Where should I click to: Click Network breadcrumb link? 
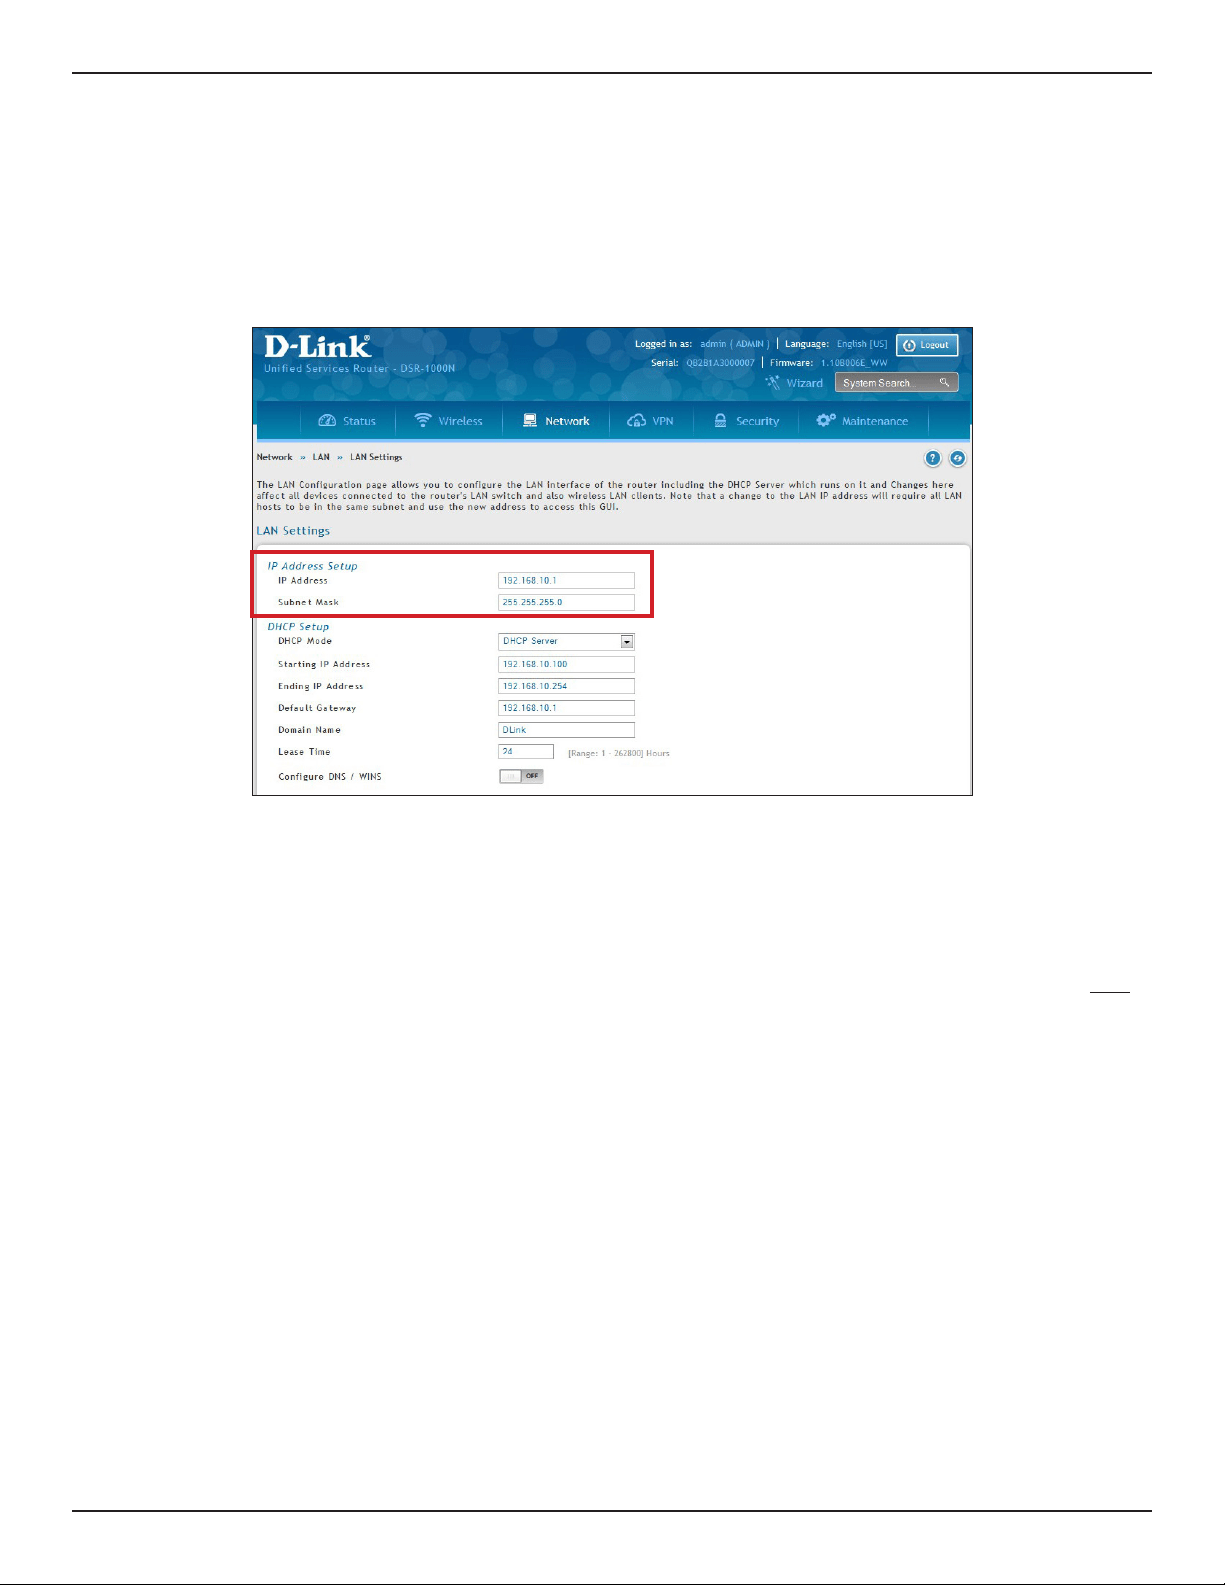point(274,457)
